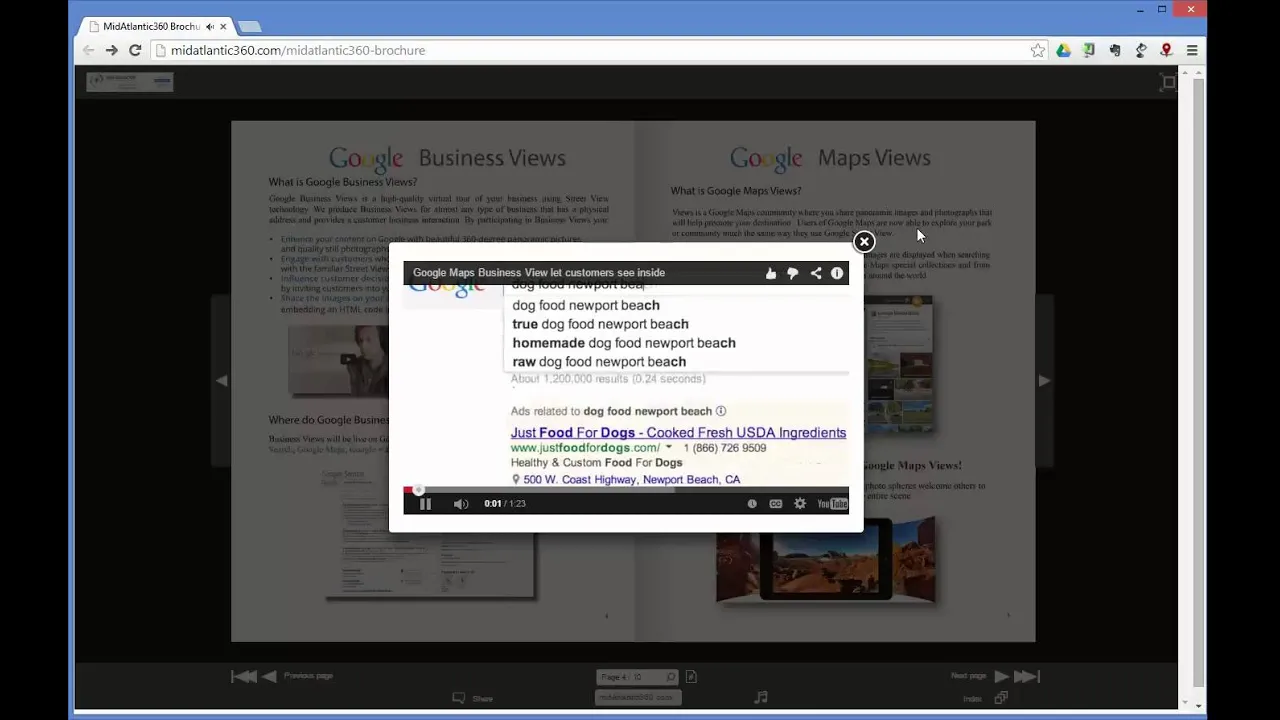Click the scroll up arrow of the page

tap(1198, 72)
